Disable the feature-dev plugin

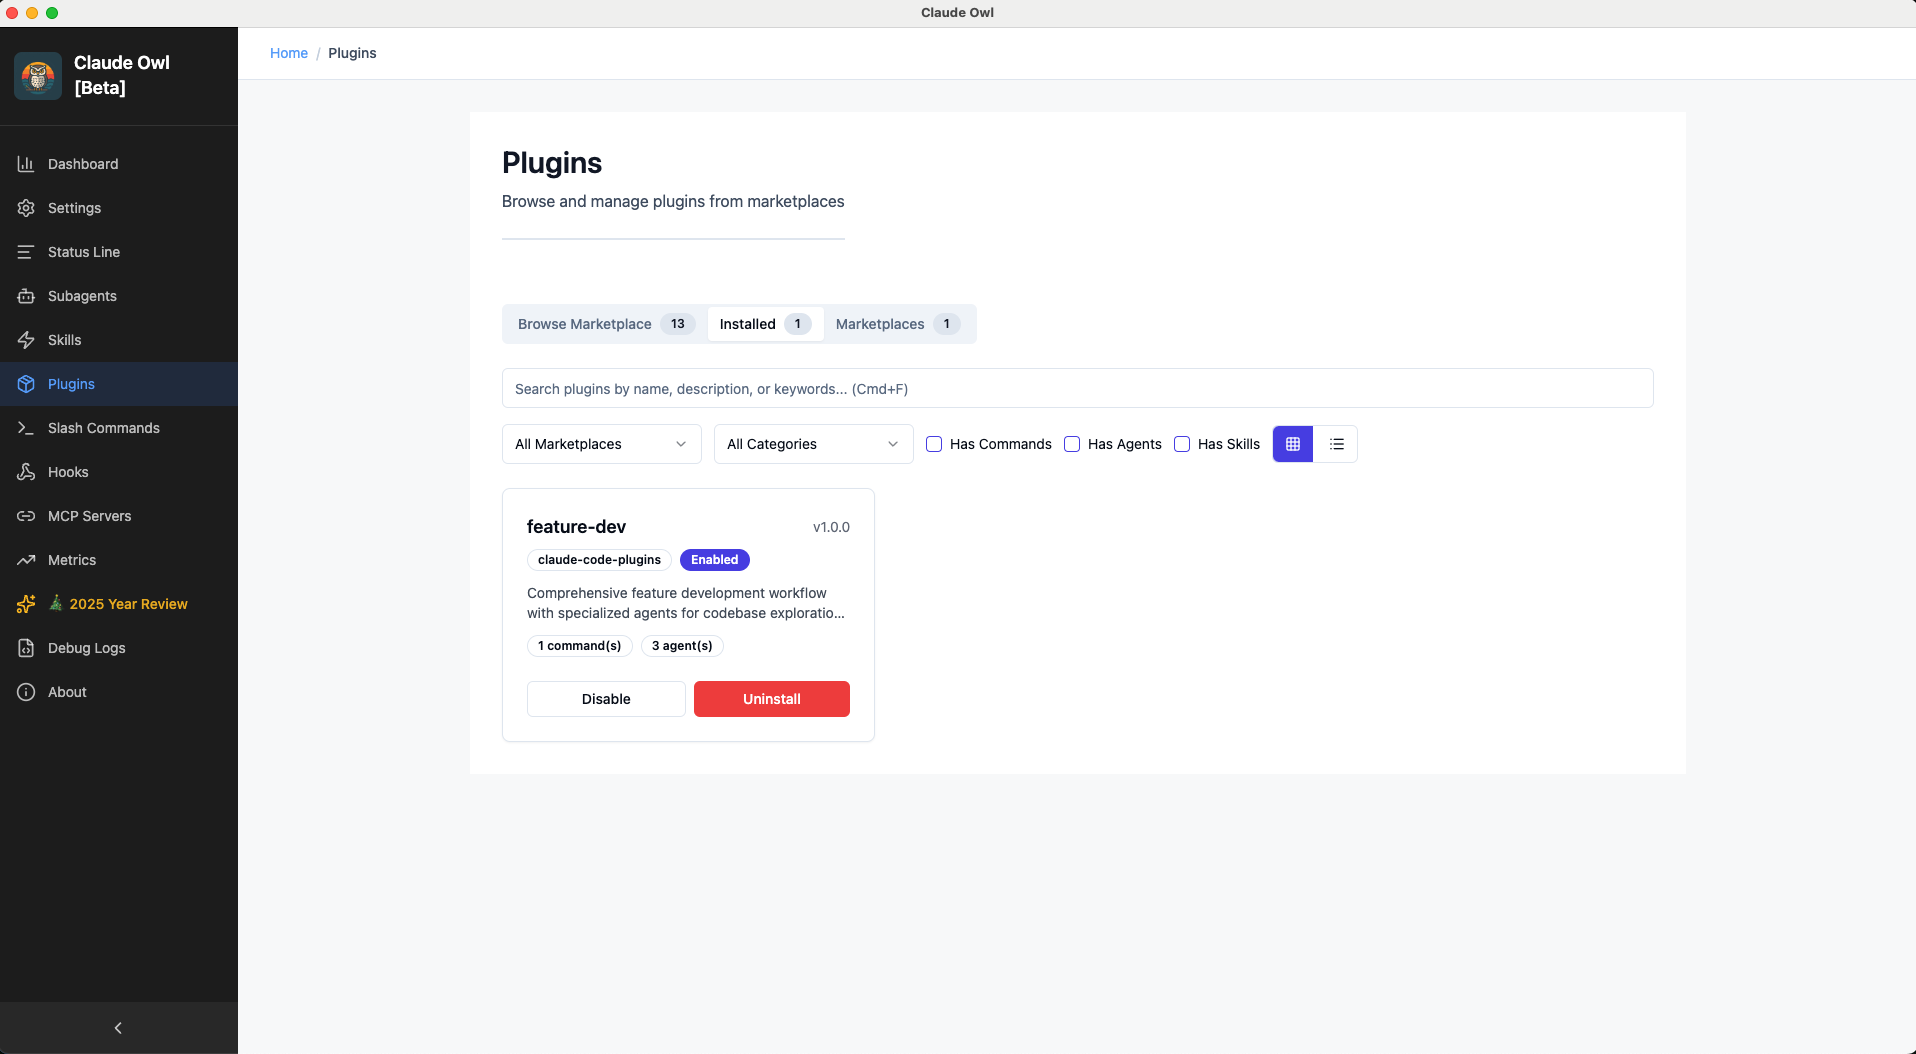605,699
